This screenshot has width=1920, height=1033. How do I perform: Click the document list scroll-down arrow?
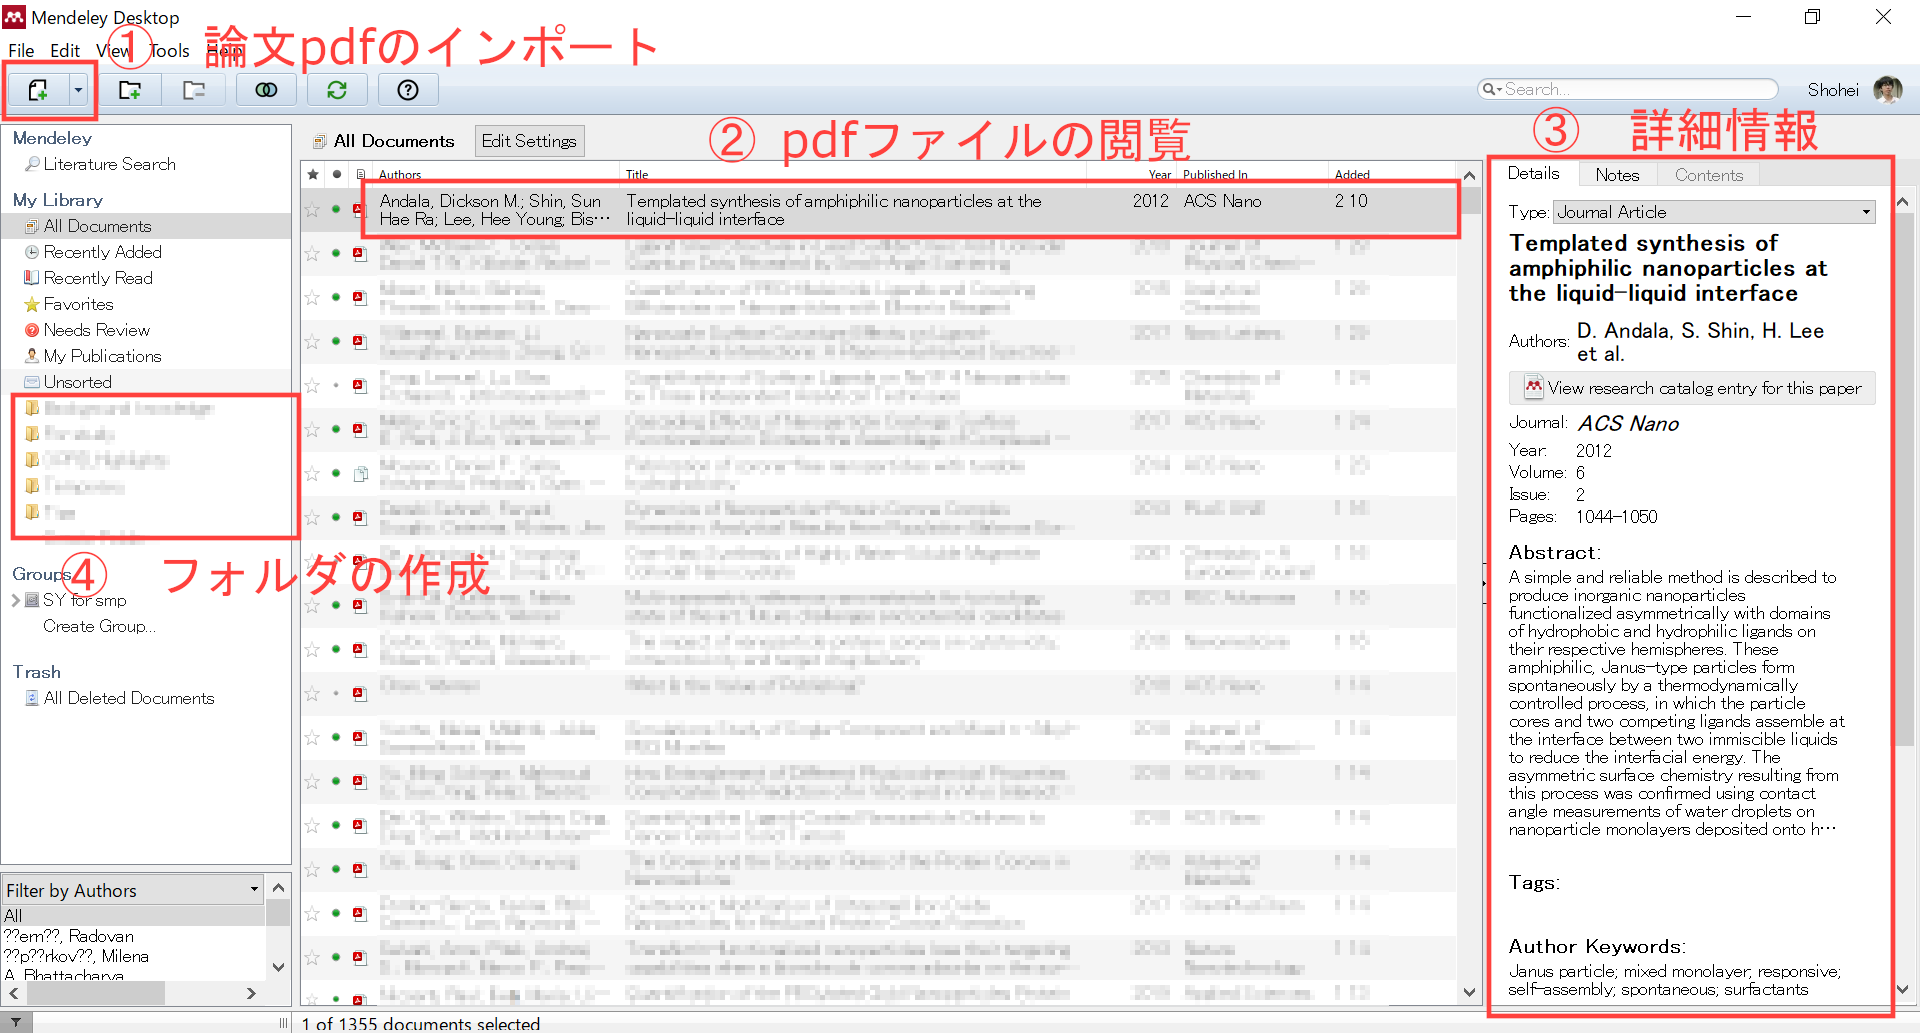(1469, 992)
